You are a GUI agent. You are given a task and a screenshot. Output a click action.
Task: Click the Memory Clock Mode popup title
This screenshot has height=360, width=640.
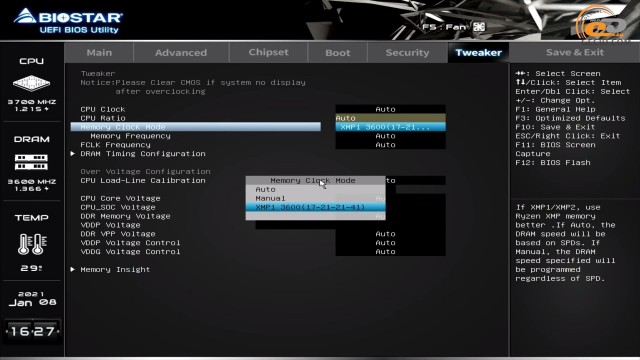tap(313, 180)
